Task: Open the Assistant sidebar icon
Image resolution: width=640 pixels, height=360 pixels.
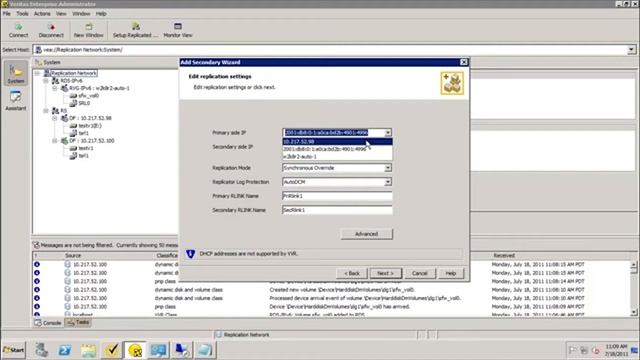Action: click(x=16, y=100)
